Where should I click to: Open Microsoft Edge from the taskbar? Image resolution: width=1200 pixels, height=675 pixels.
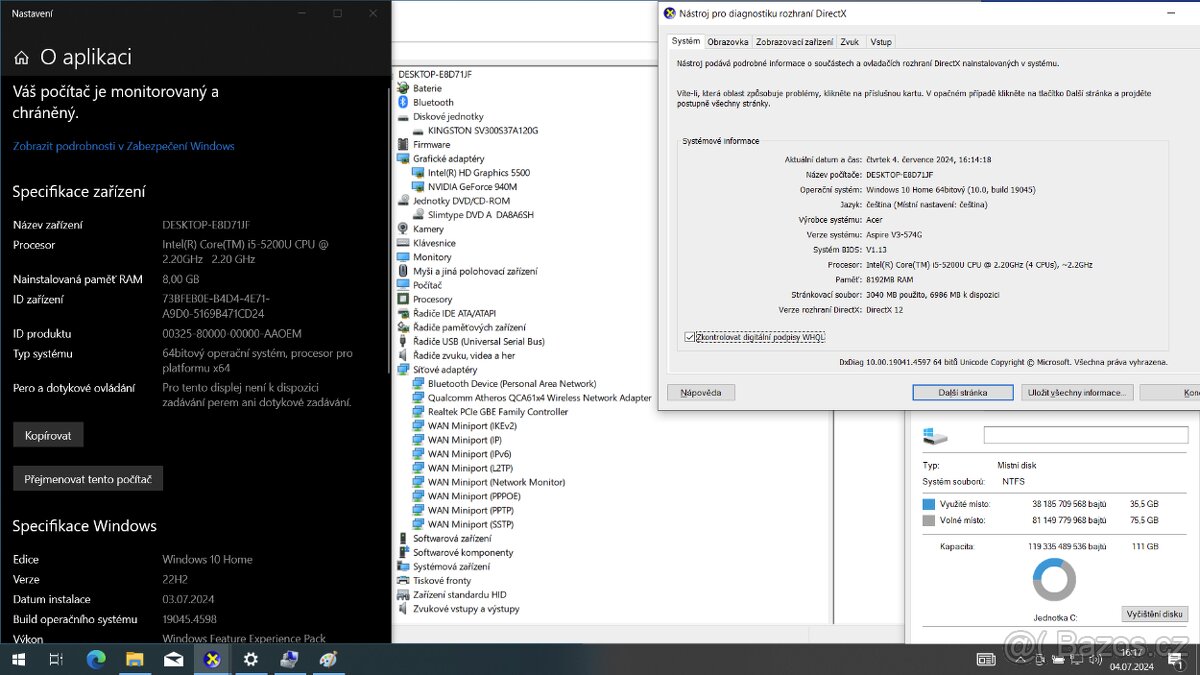click(x=96, y=659)
